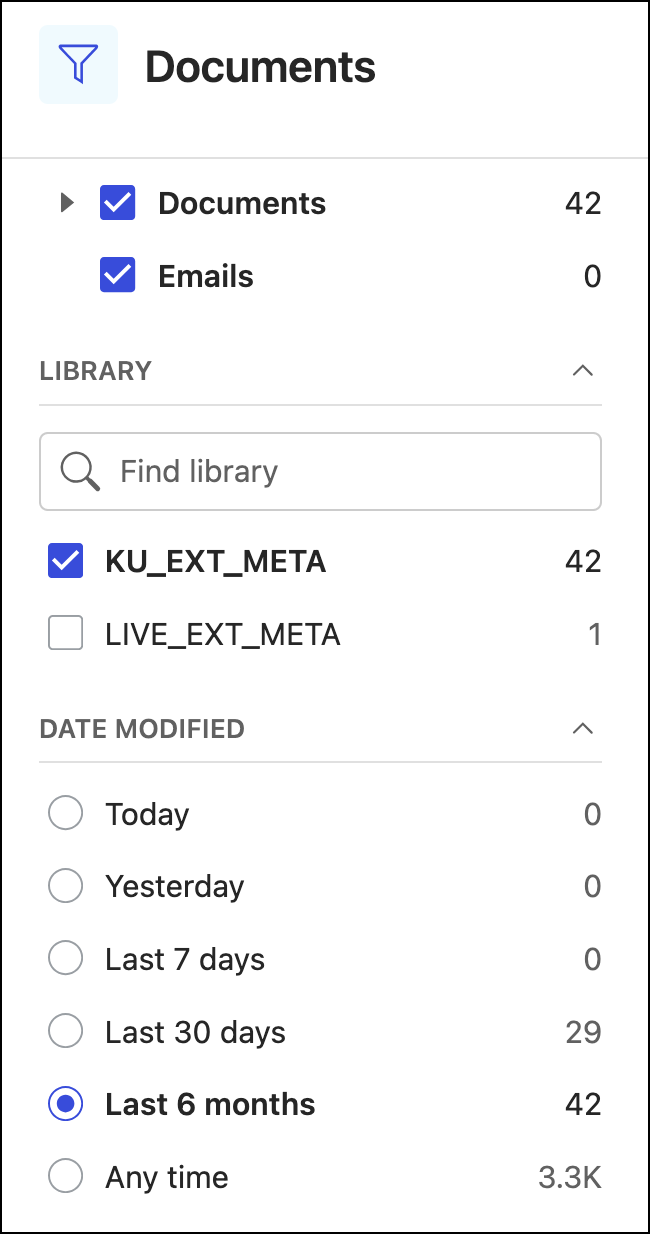Collapse the Library section chevron
Screen dimensions: 650x1234
coord(582,371)
